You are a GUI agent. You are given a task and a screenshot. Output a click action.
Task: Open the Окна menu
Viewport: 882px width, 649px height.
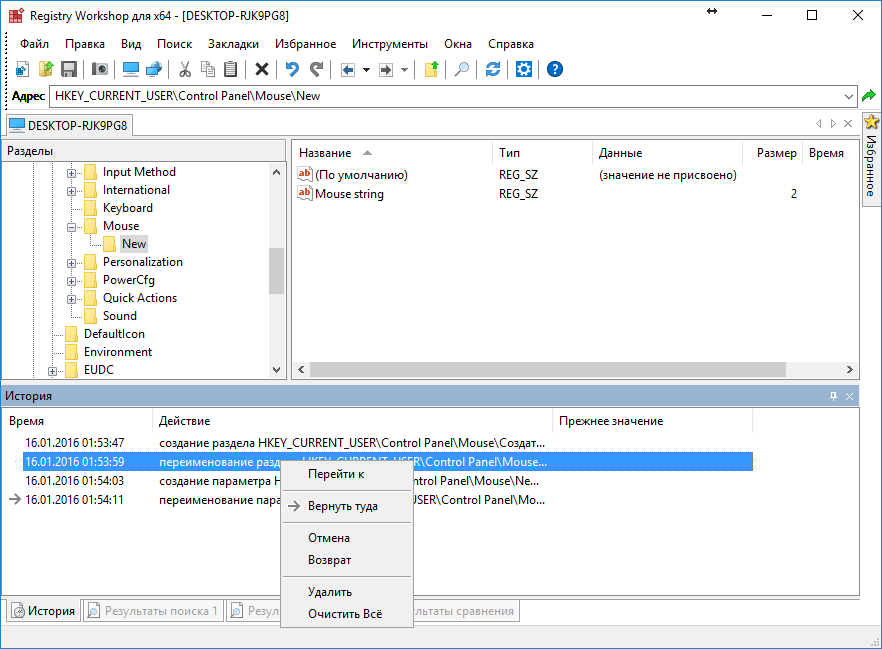coord(458,44)
